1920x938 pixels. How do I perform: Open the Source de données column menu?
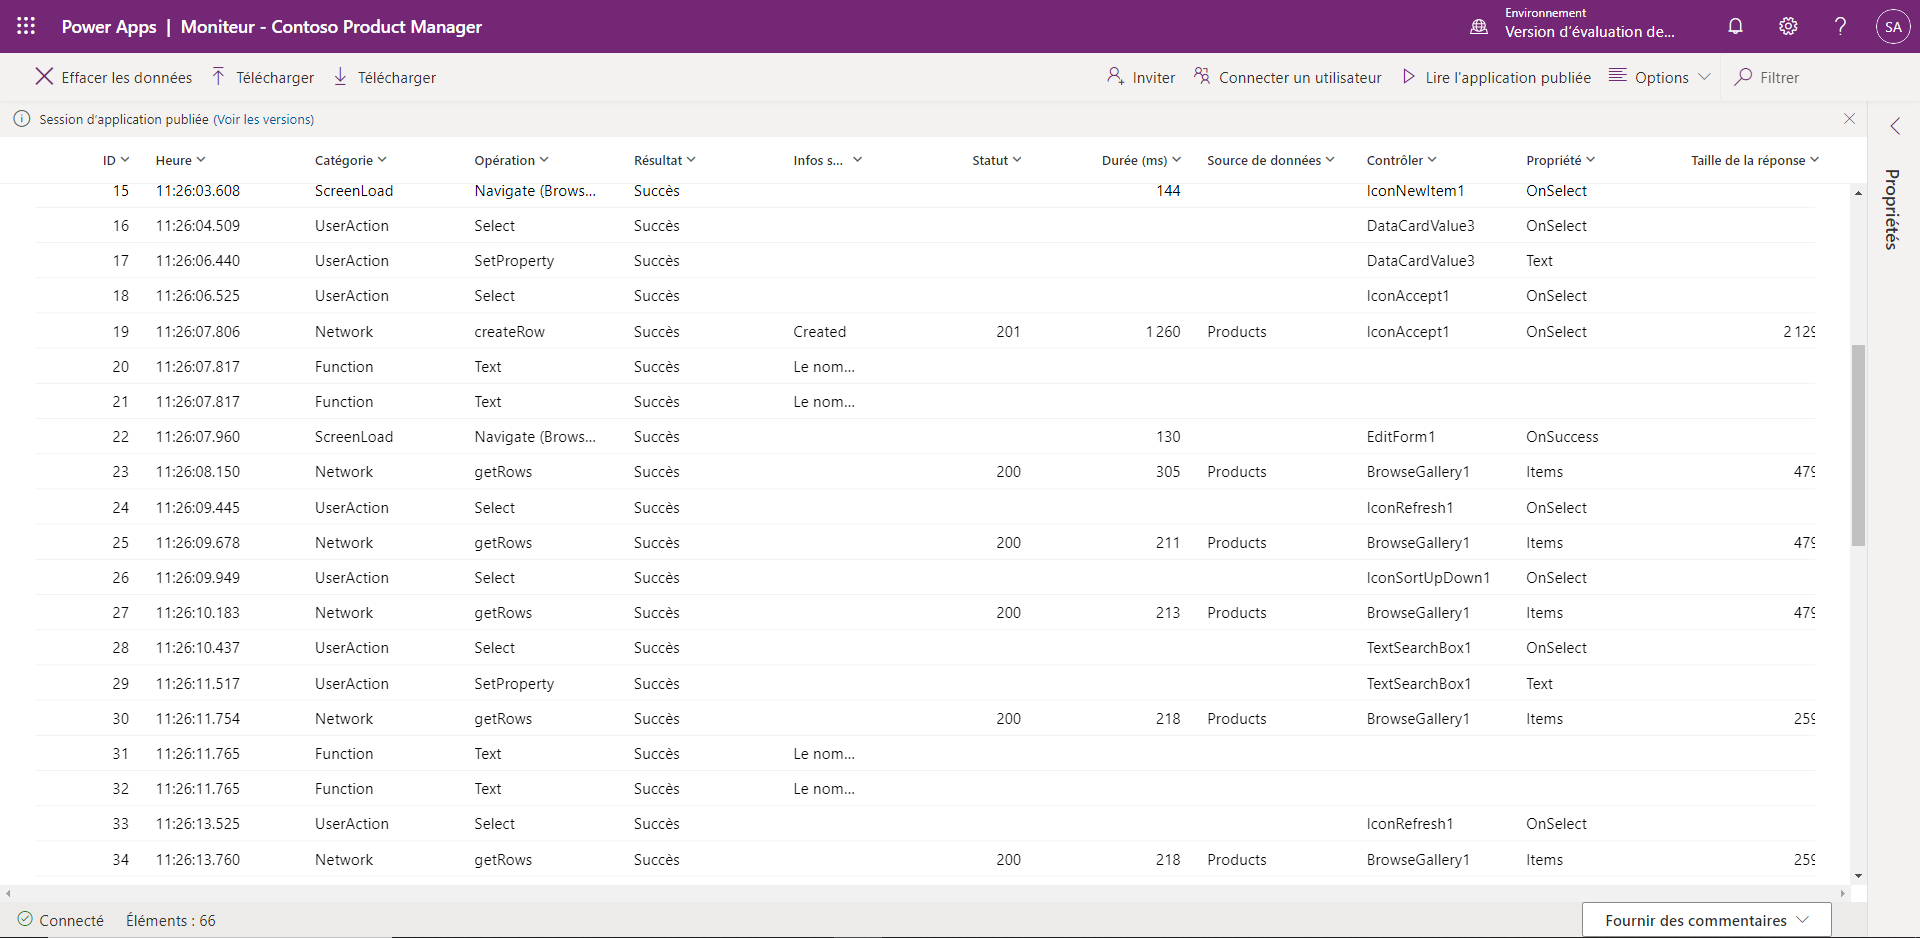pyautogui.click(x=1271, y=160)
